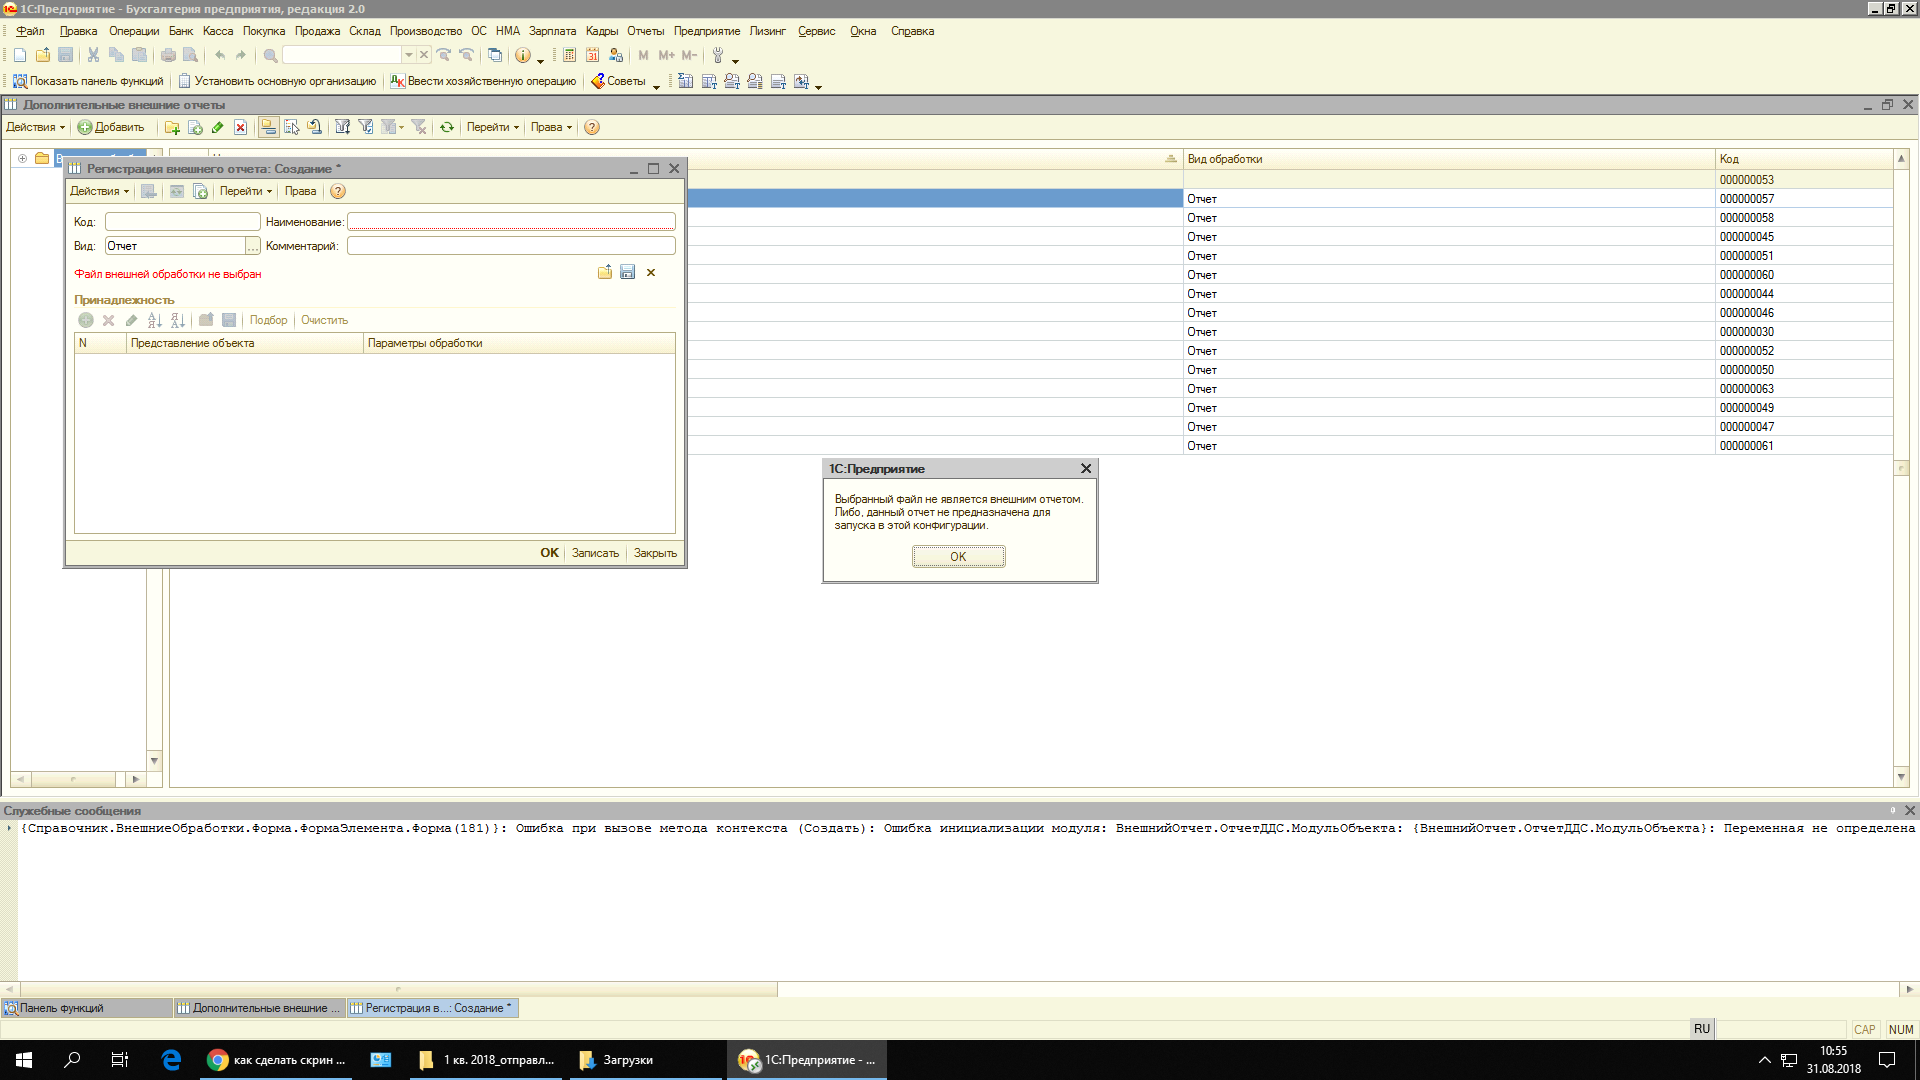Click the wrench settings icon in main toolbar
1920x1080 pixels.
(718, 55)
